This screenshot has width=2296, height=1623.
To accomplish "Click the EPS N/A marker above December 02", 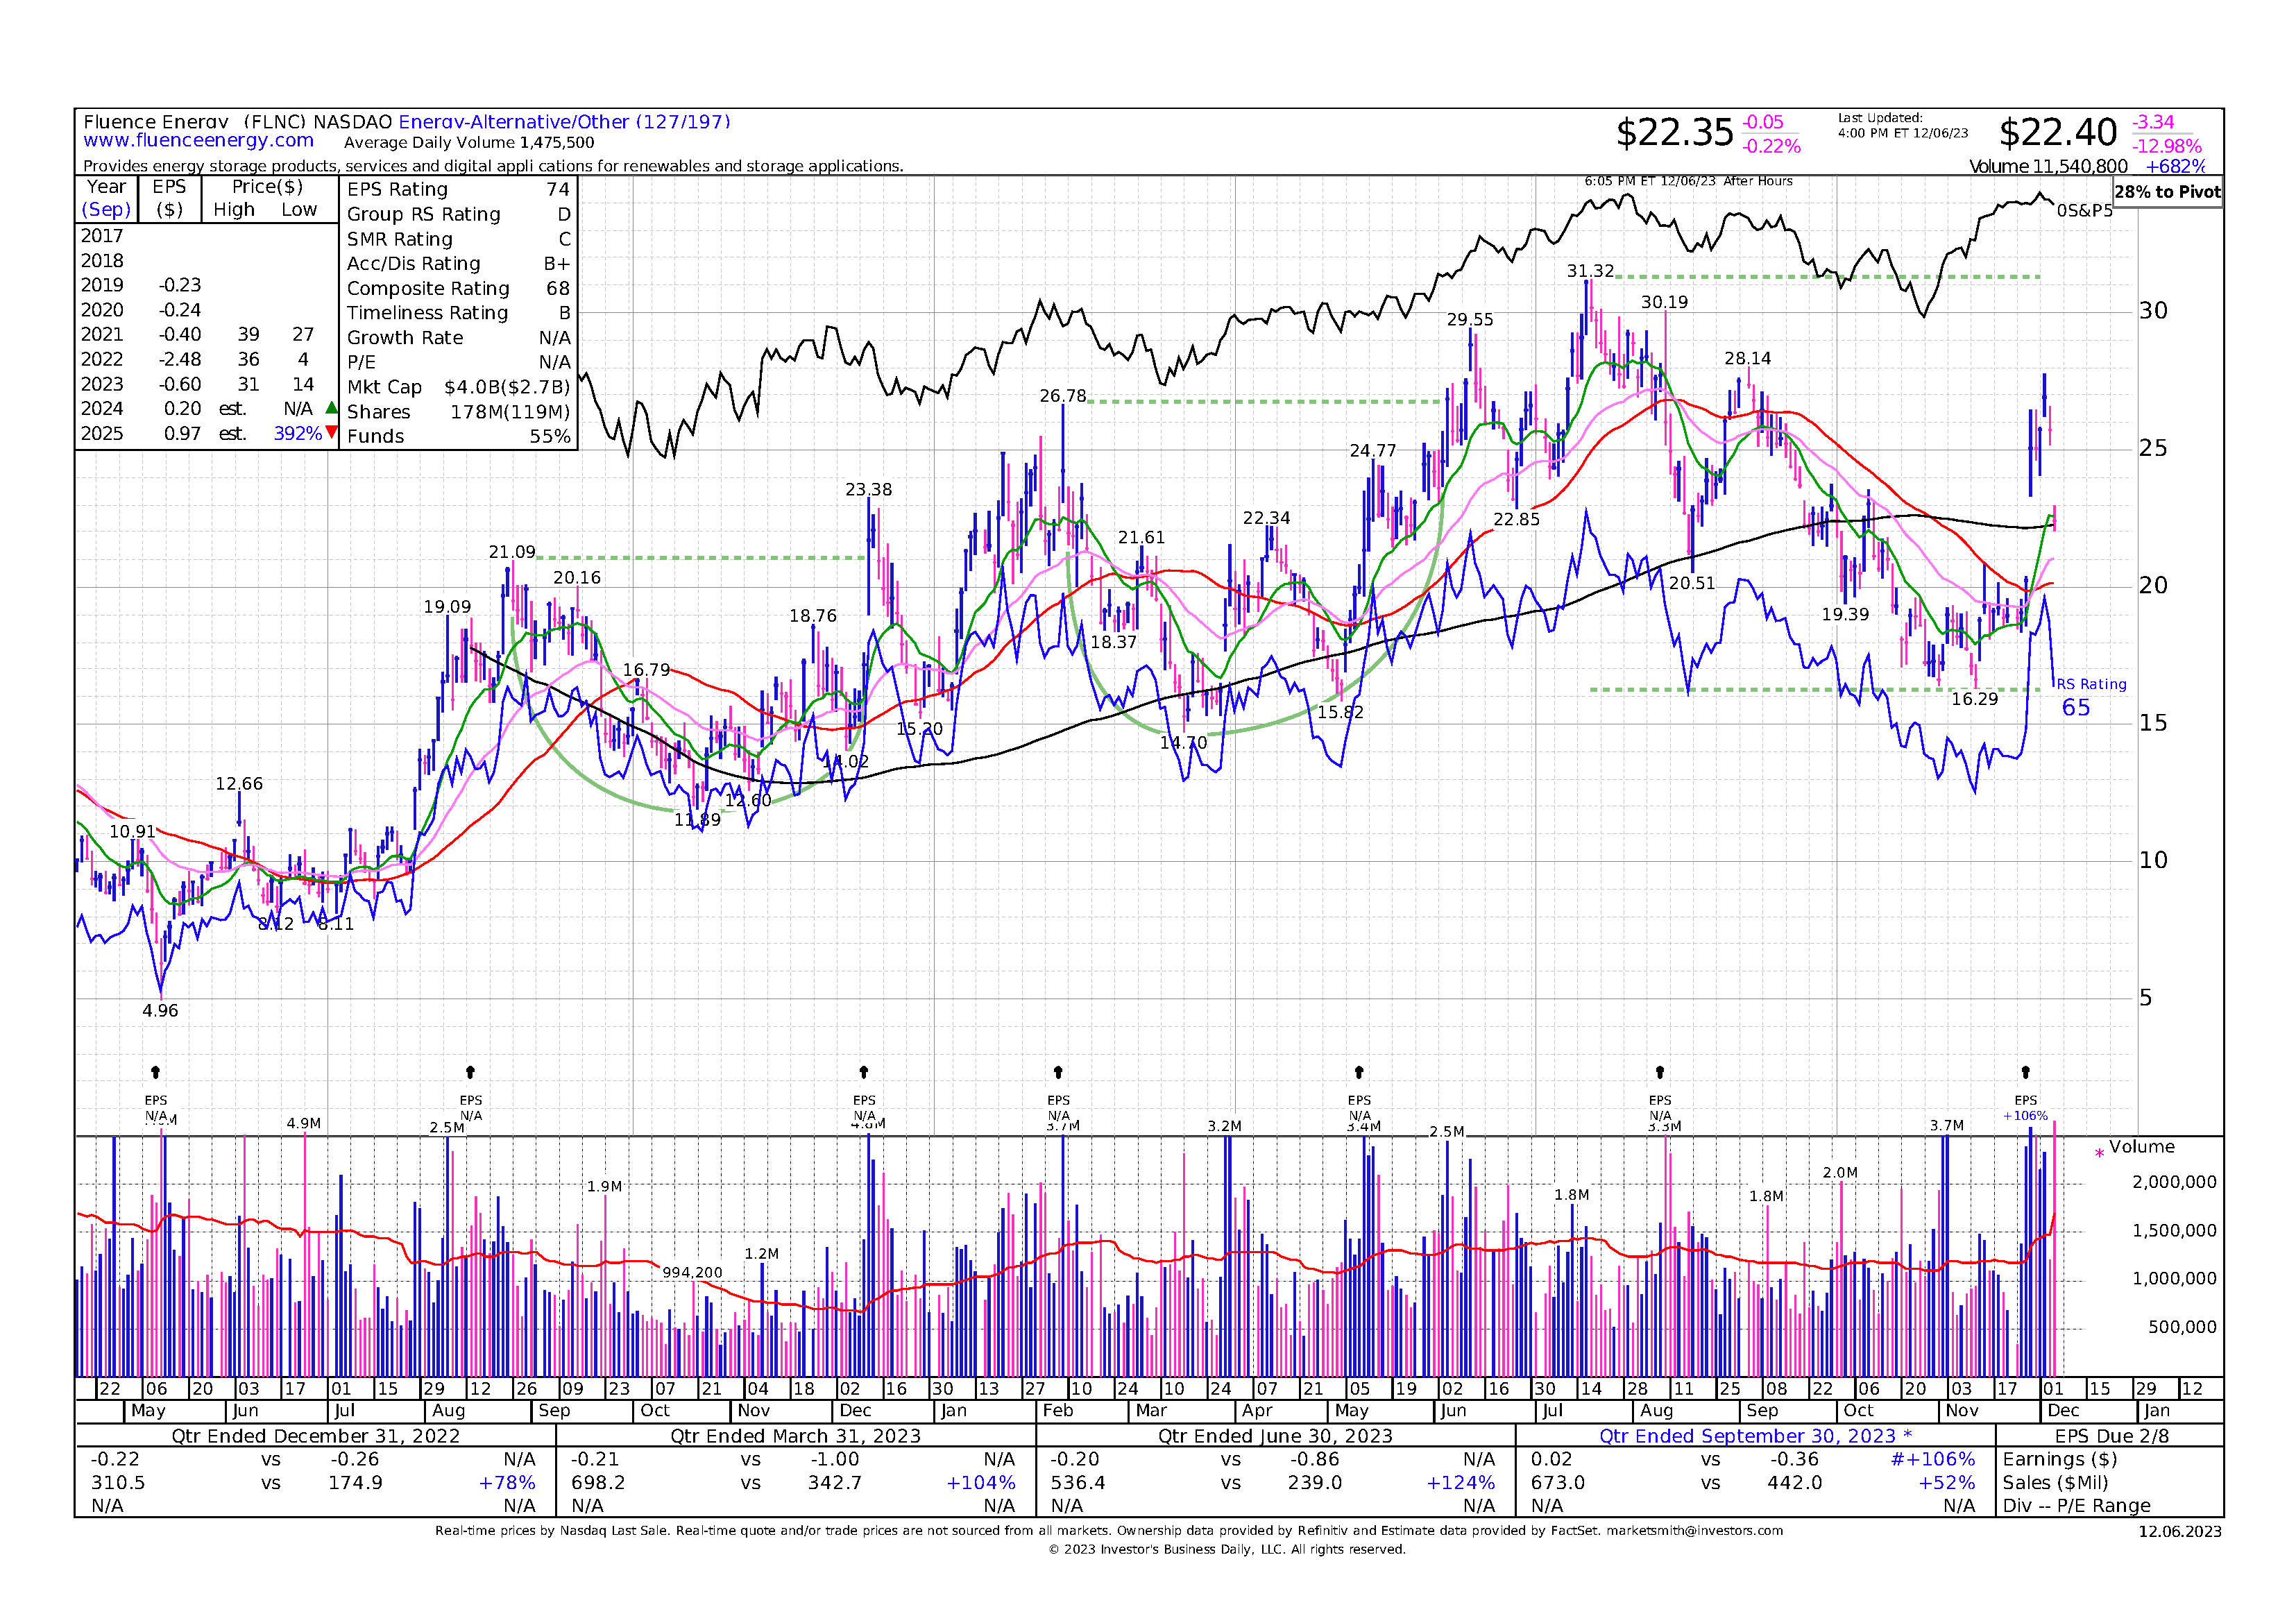I will 864,1073.
